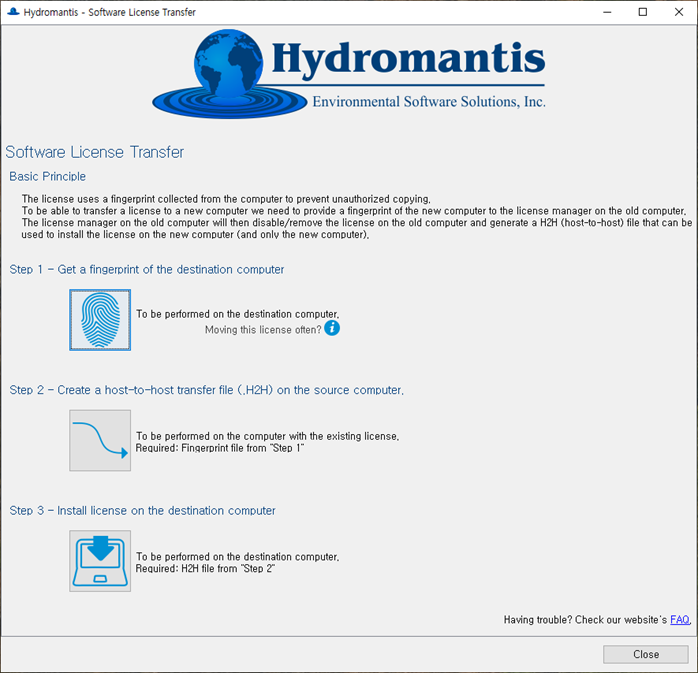Click 'Step 3 - Install license' heading
698x673 pixels.
click(x=142, y=511)
